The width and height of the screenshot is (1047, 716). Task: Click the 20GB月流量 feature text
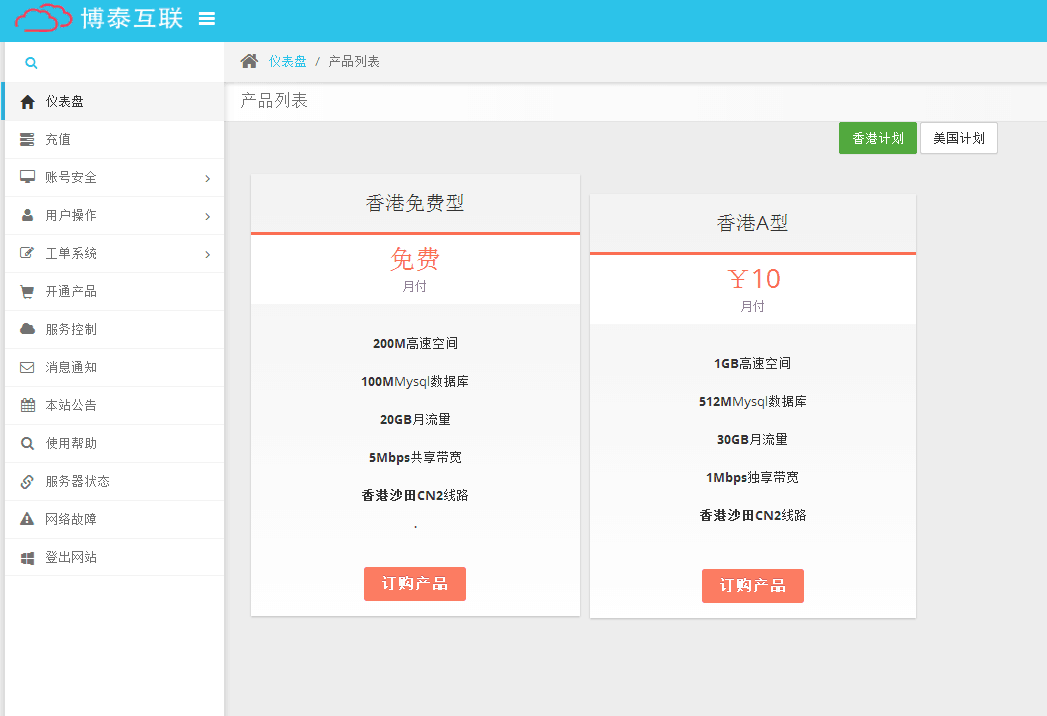pyautogui.click(x=415, y=419)
